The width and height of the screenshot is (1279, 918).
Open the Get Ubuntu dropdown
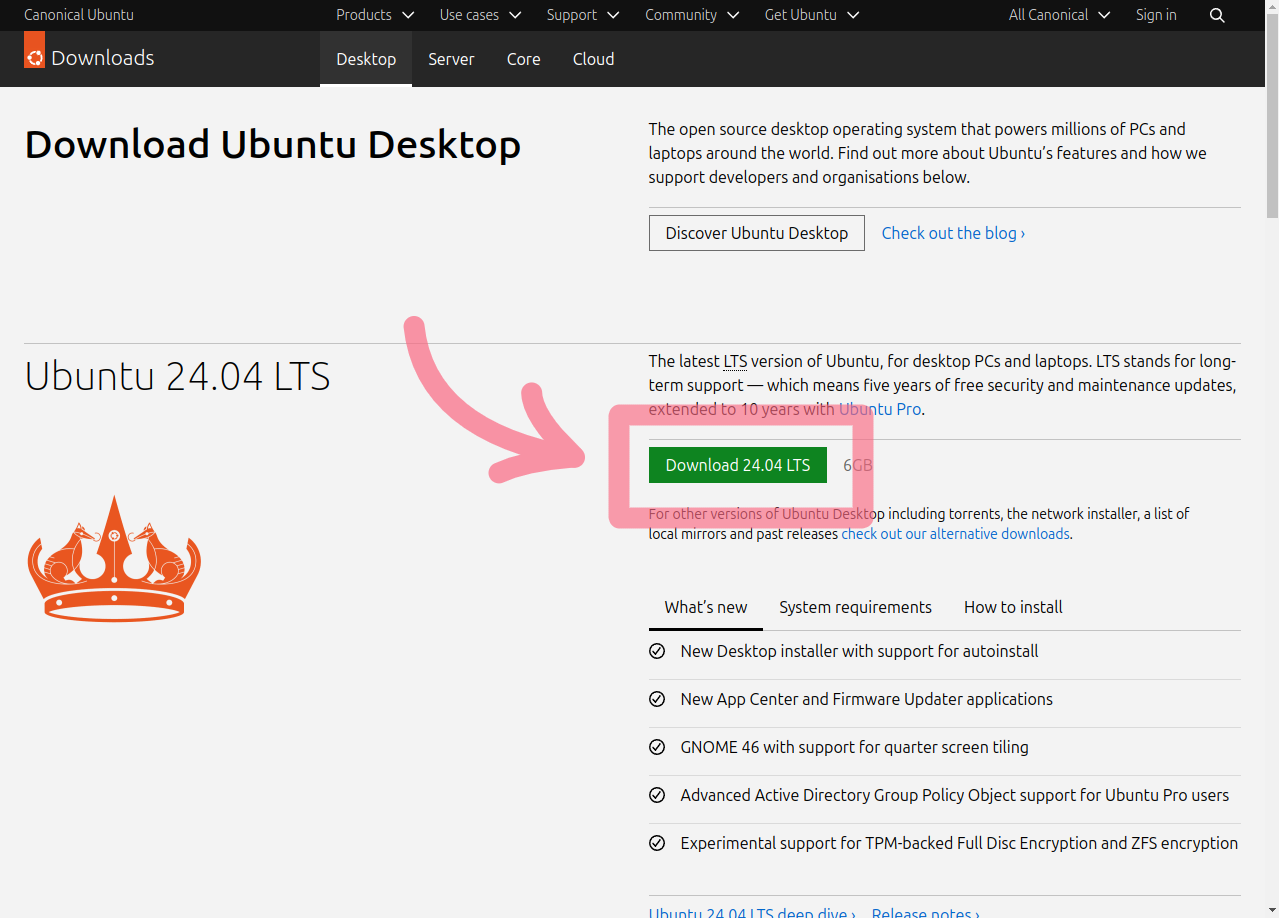pyautogui.click(x=812, y=15)
